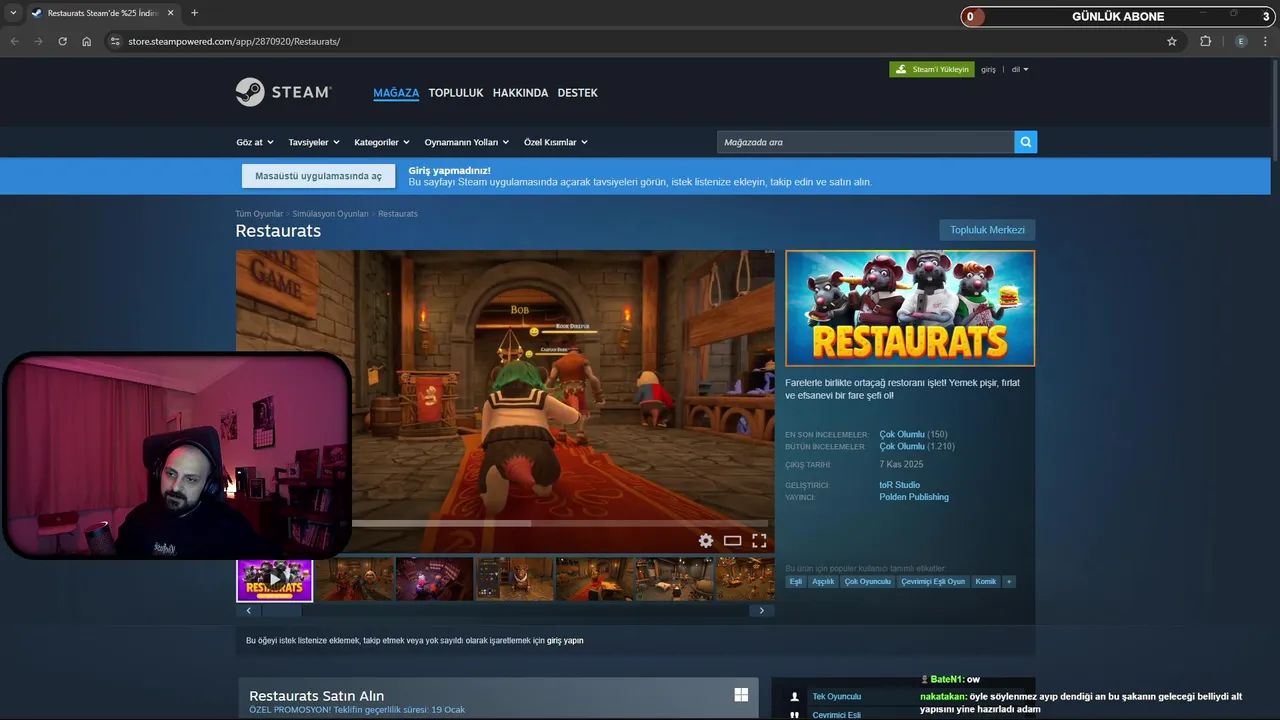Image resolution: width=1280 pixels, height=720 pixels.
Task: Reload the page with refresh icon
Action: 62,41
